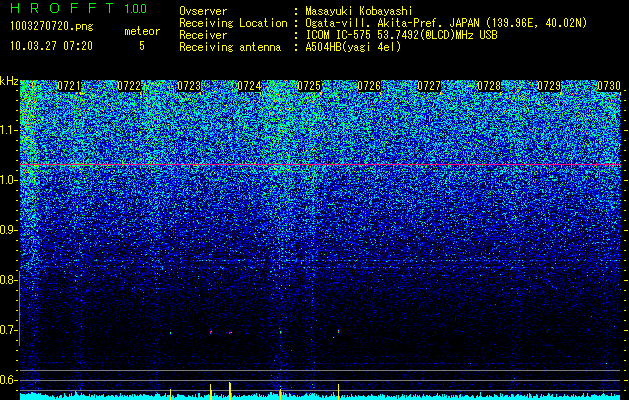Click the 0727 time label

click(429, 86)
